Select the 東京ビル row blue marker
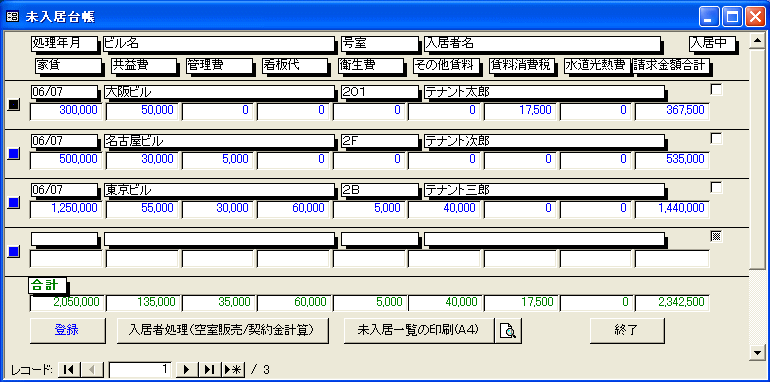This screenshot has height=382, width=770. (14, 202)
